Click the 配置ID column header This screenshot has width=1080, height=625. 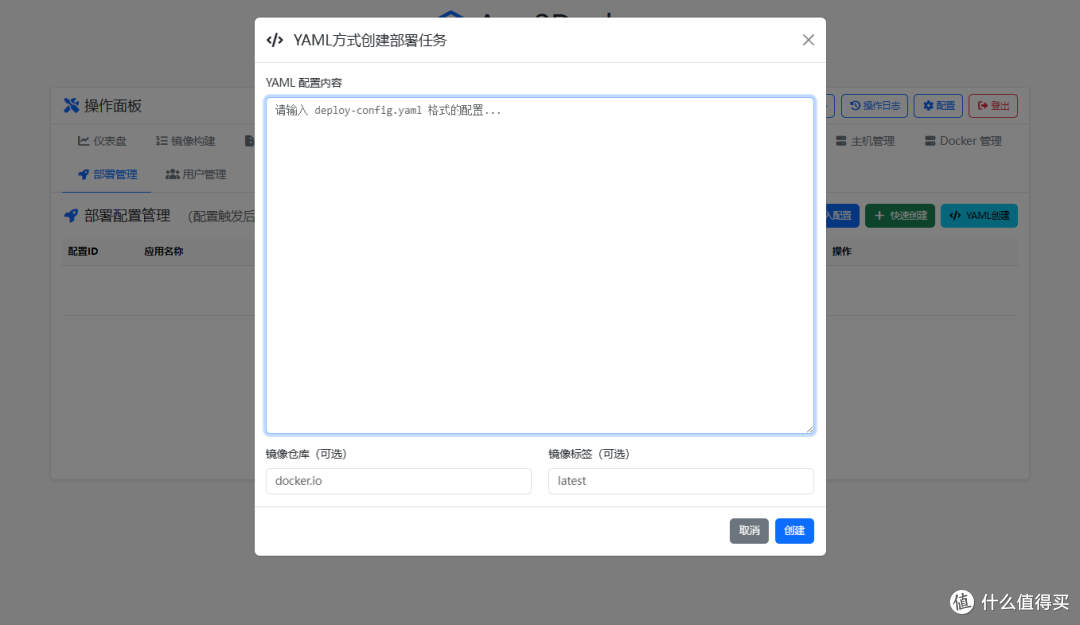click(x=83, y=252)
